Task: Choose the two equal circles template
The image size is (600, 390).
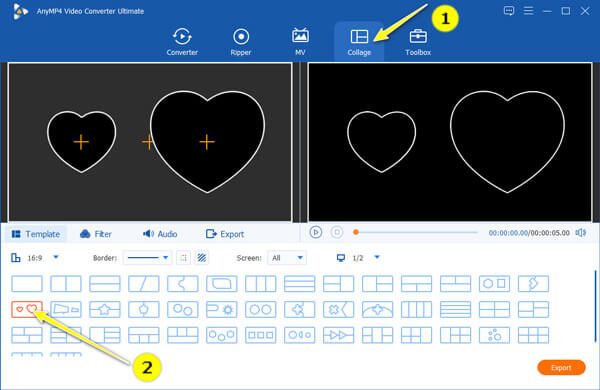Action: point(261,309)
